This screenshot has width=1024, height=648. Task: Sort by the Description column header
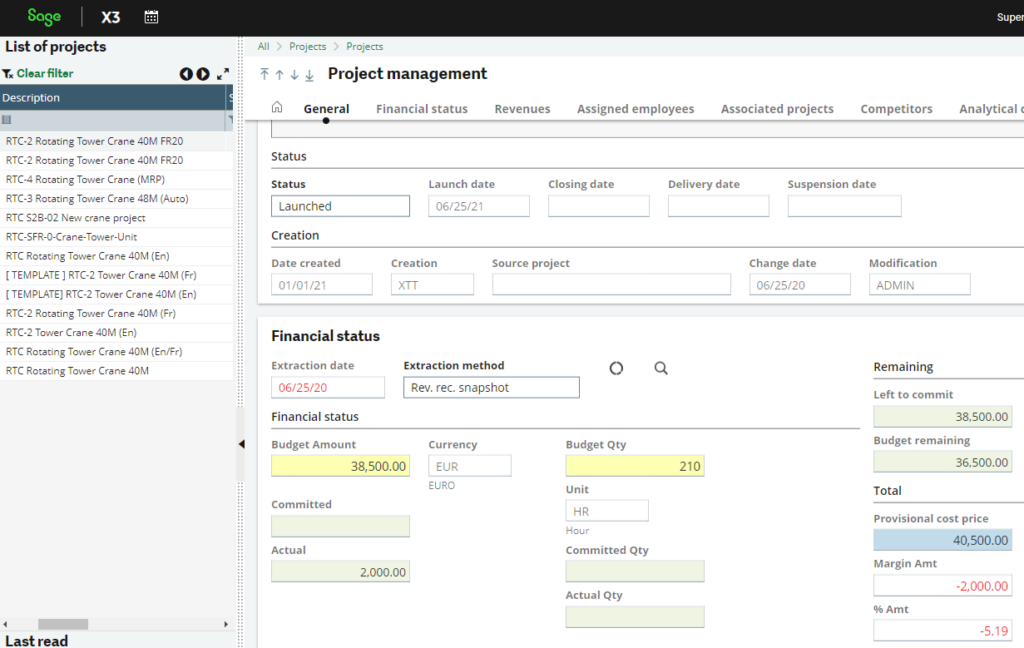point(112,97)
